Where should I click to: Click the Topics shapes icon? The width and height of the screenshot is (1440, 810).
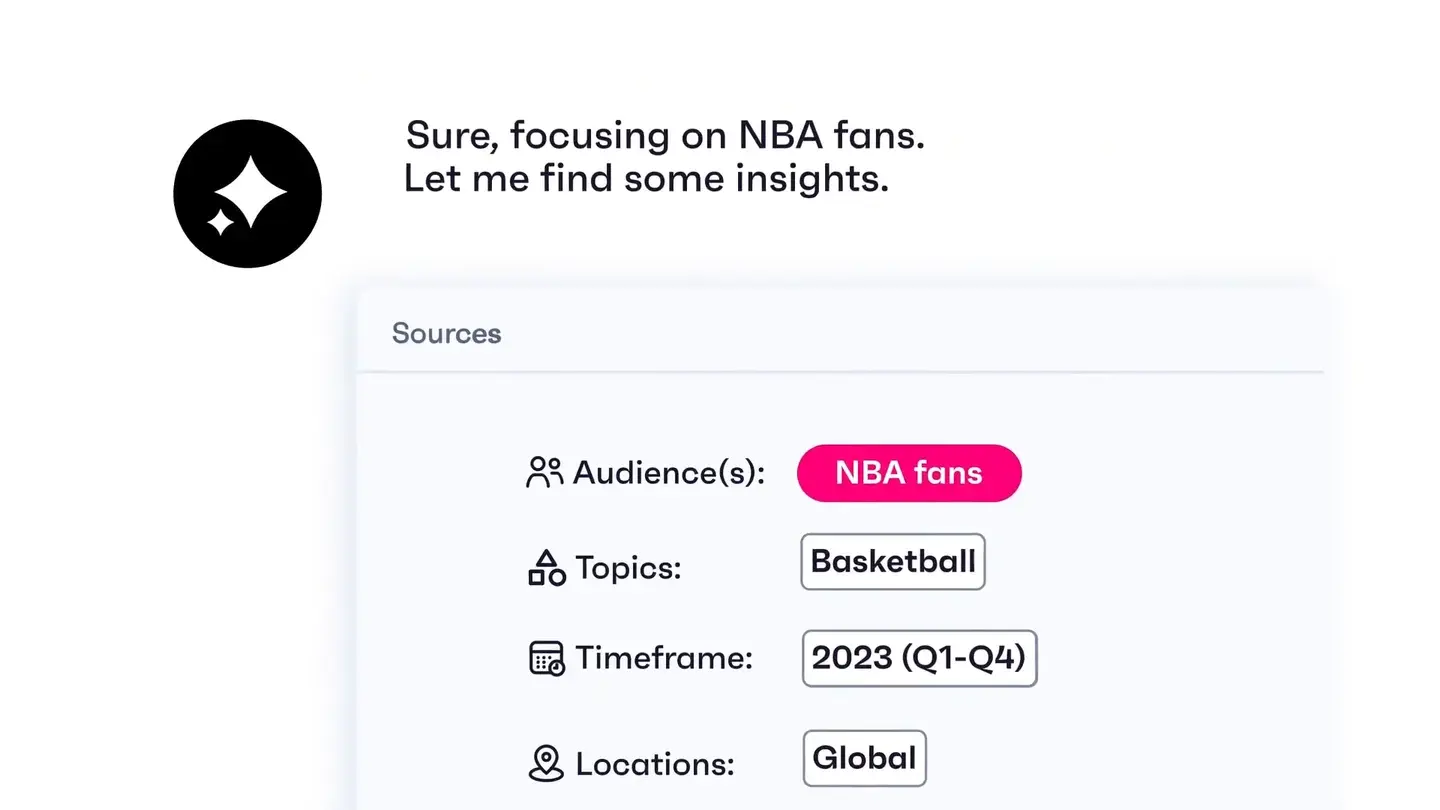546,567
